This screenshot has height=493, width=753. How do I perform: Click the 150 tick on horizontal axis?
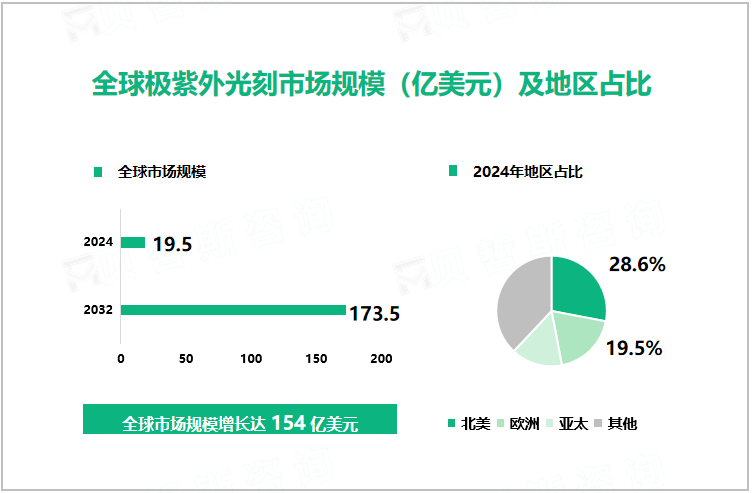pos(316,359)
